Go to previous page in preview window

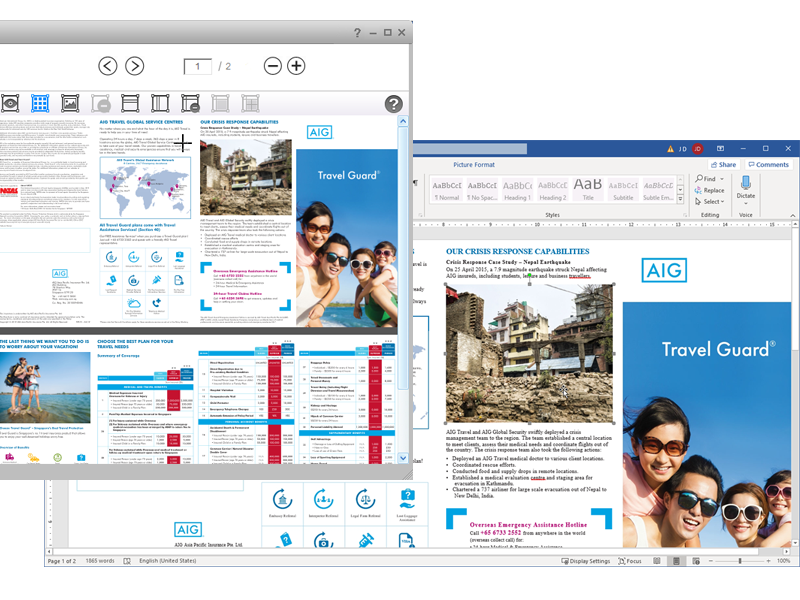tap(108, 66)
